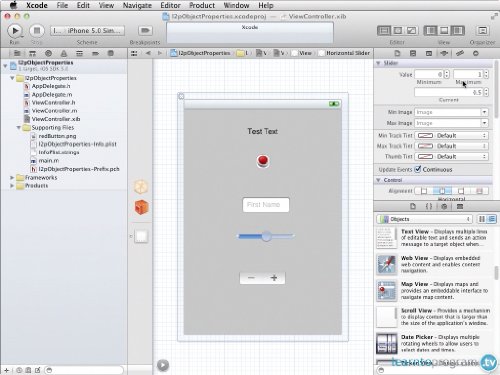Open the Quick Help inspector tab

413,53
